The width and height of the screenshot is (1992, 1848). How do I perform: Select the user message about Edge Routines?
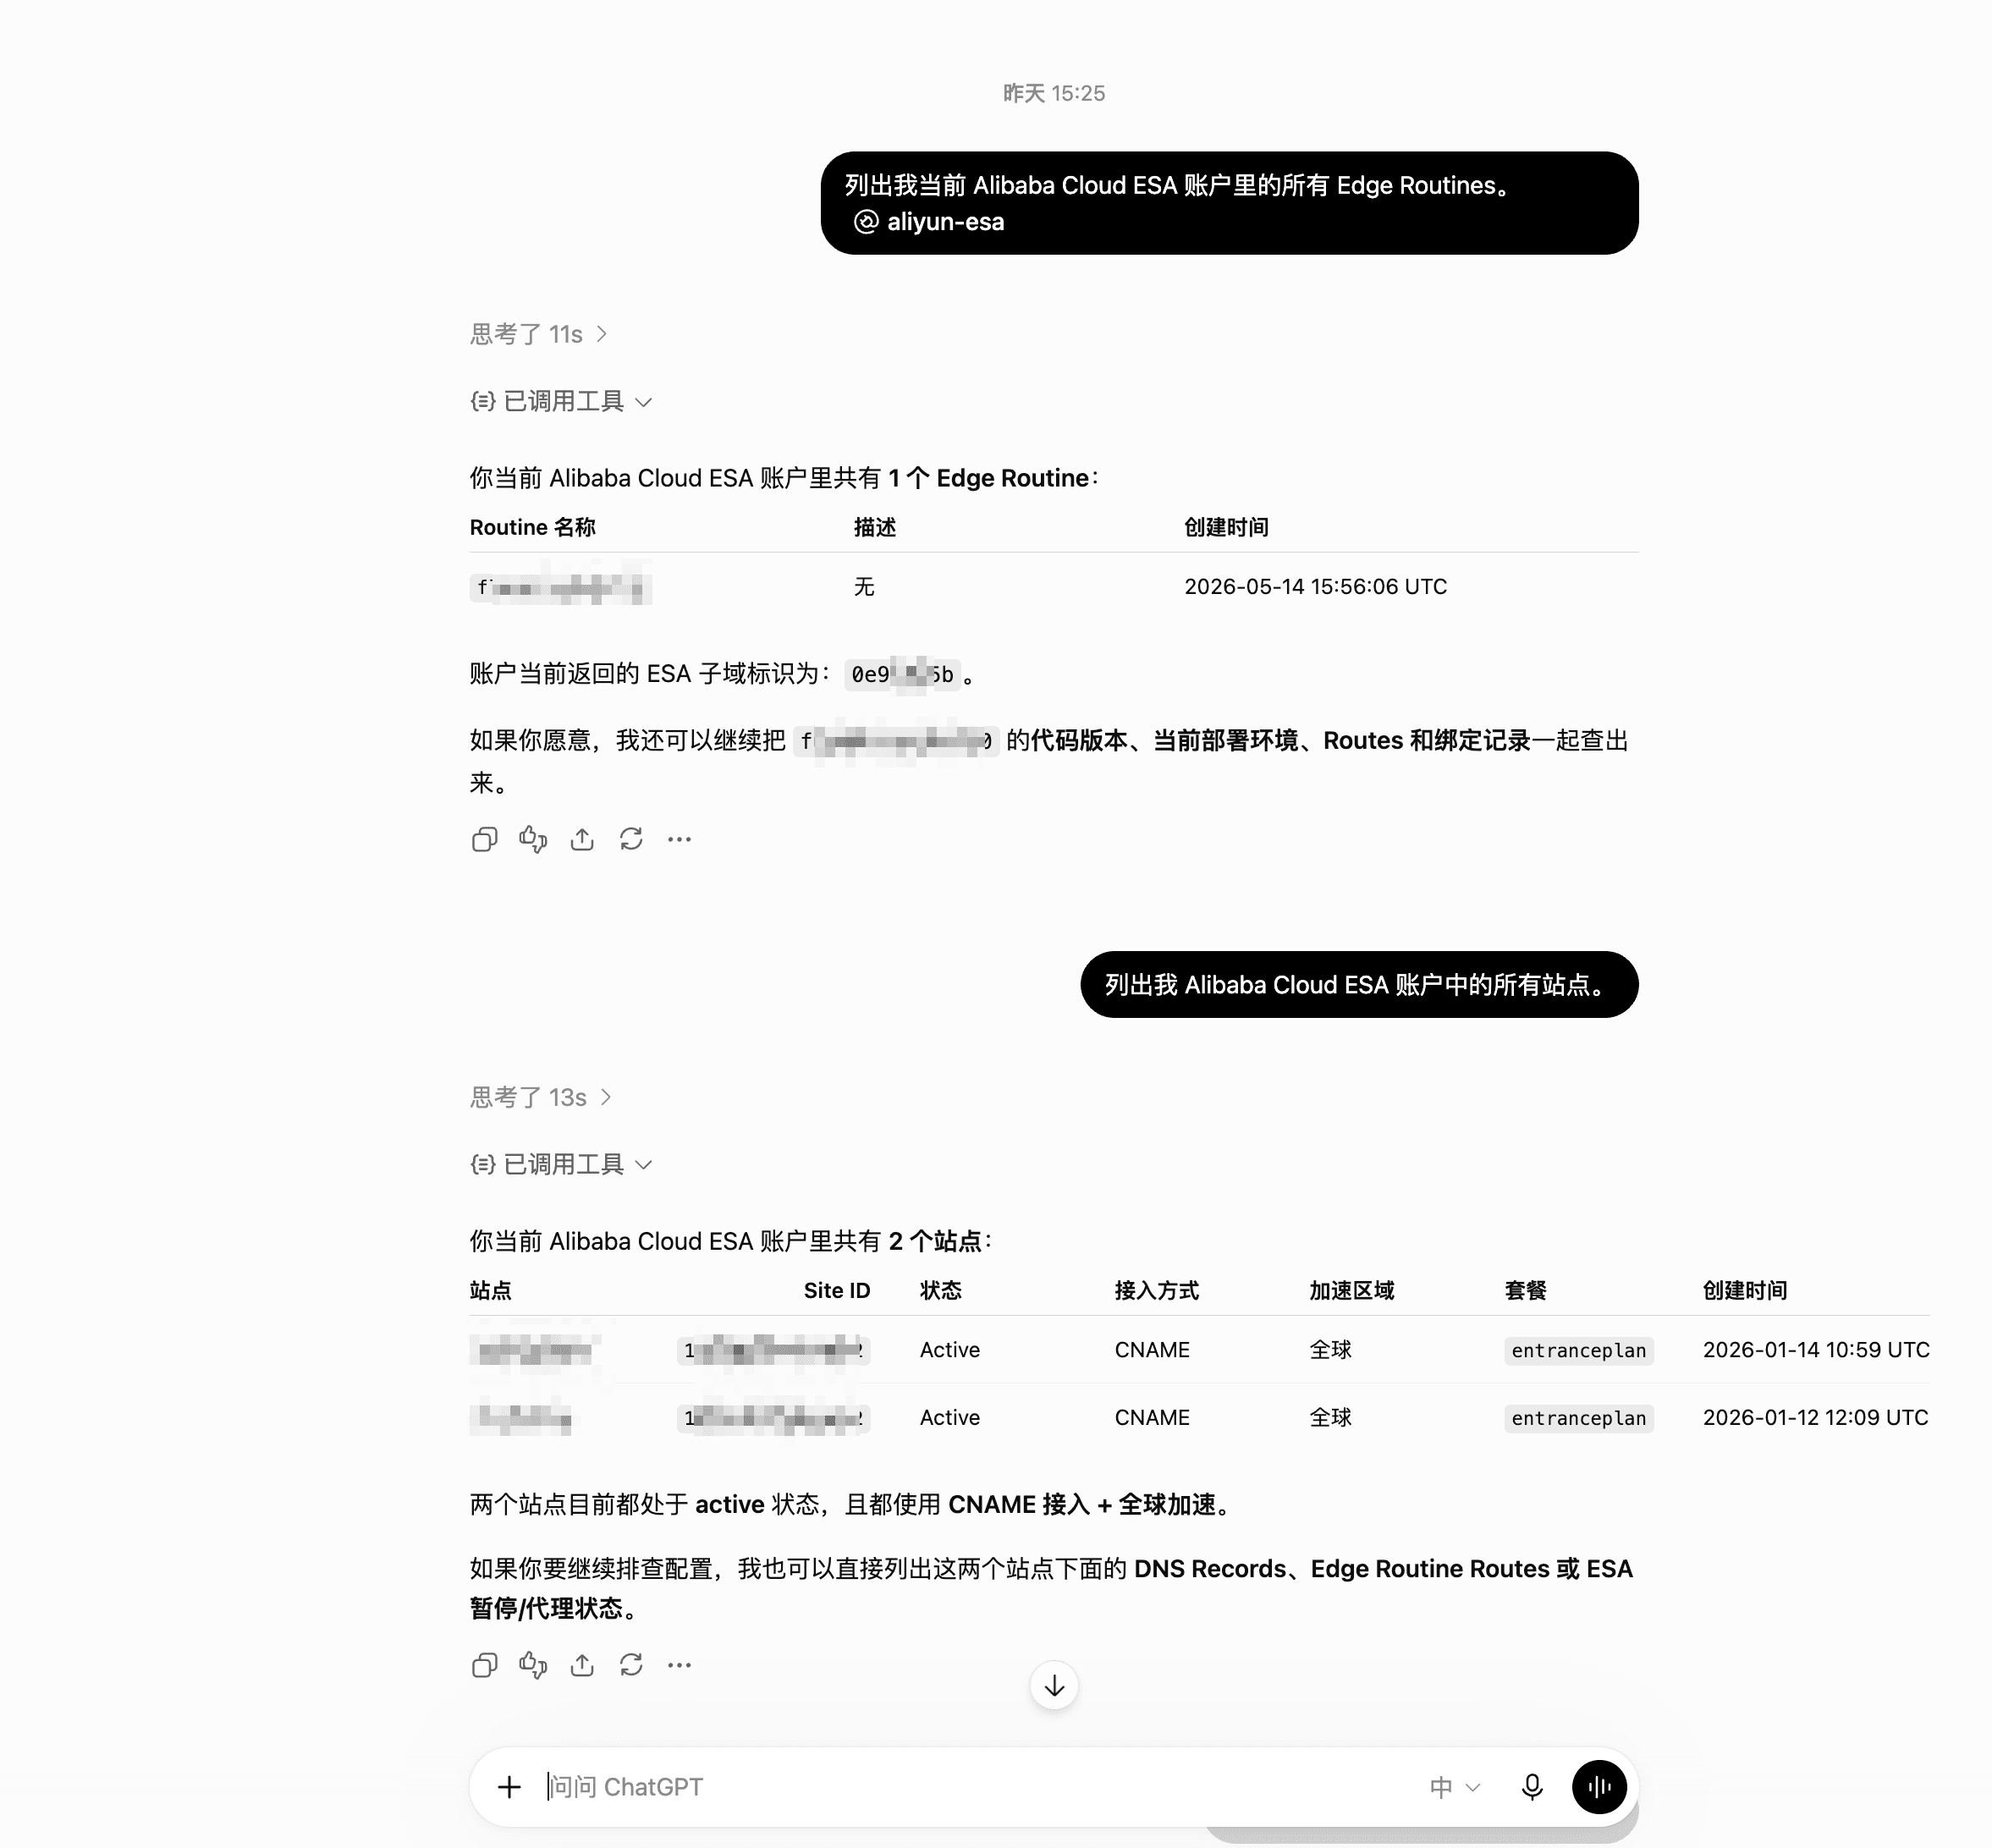(1229, 203)
